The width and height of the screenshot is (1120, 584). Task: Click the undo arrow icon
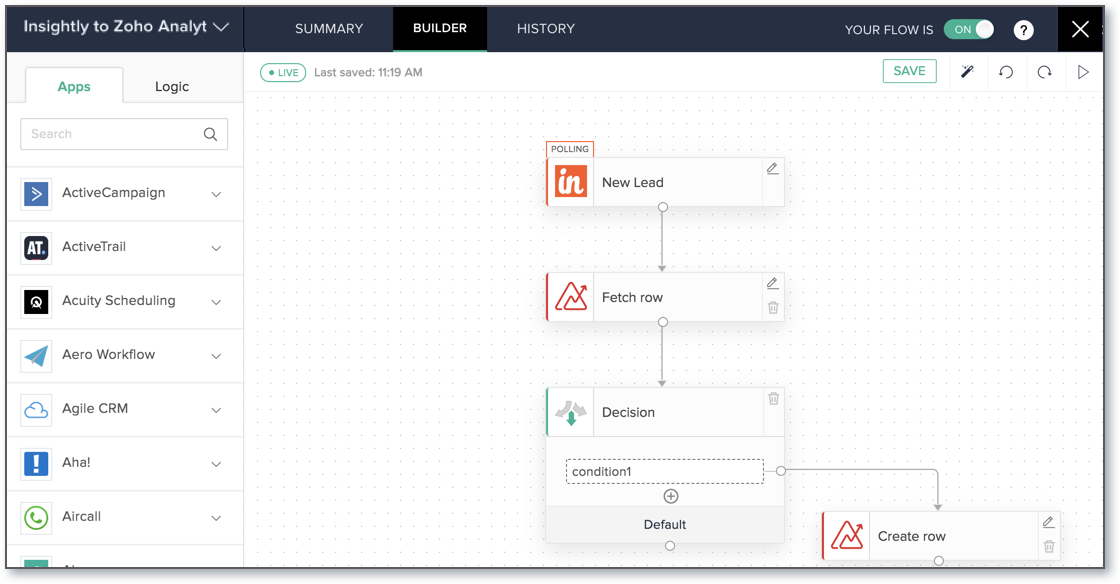pos(1006,72)
